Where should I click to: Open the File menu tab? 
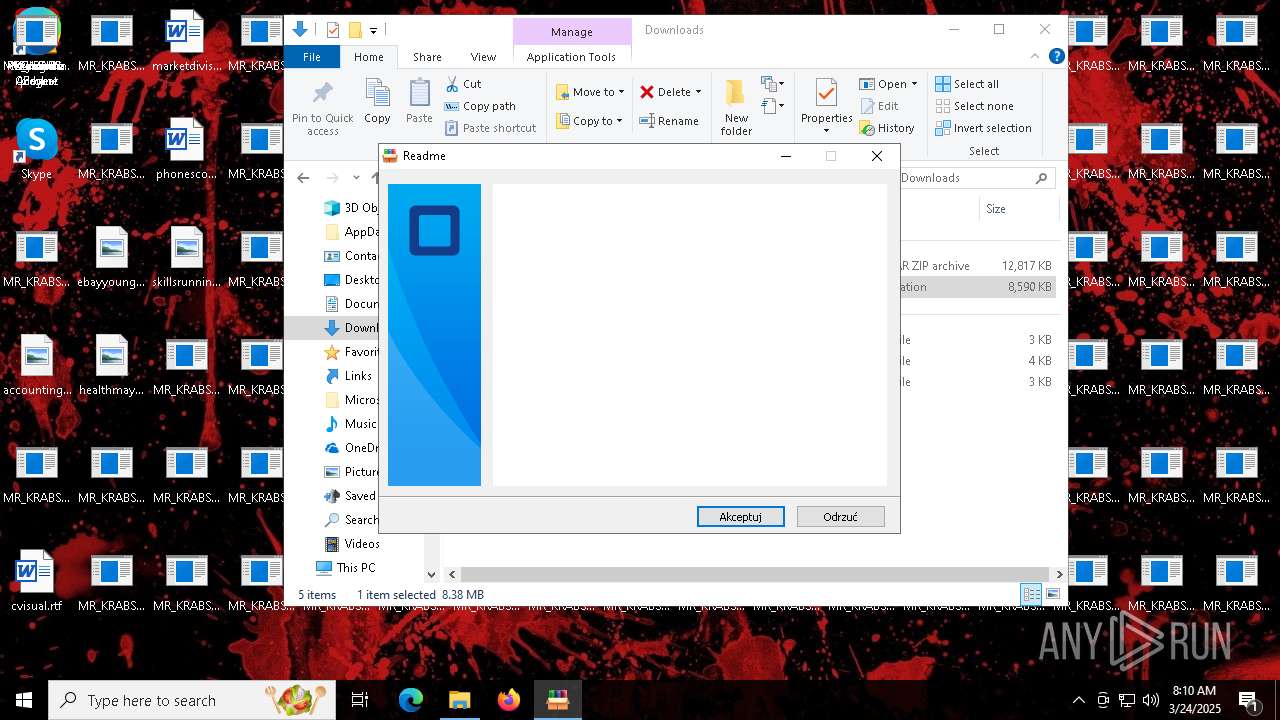312,57
